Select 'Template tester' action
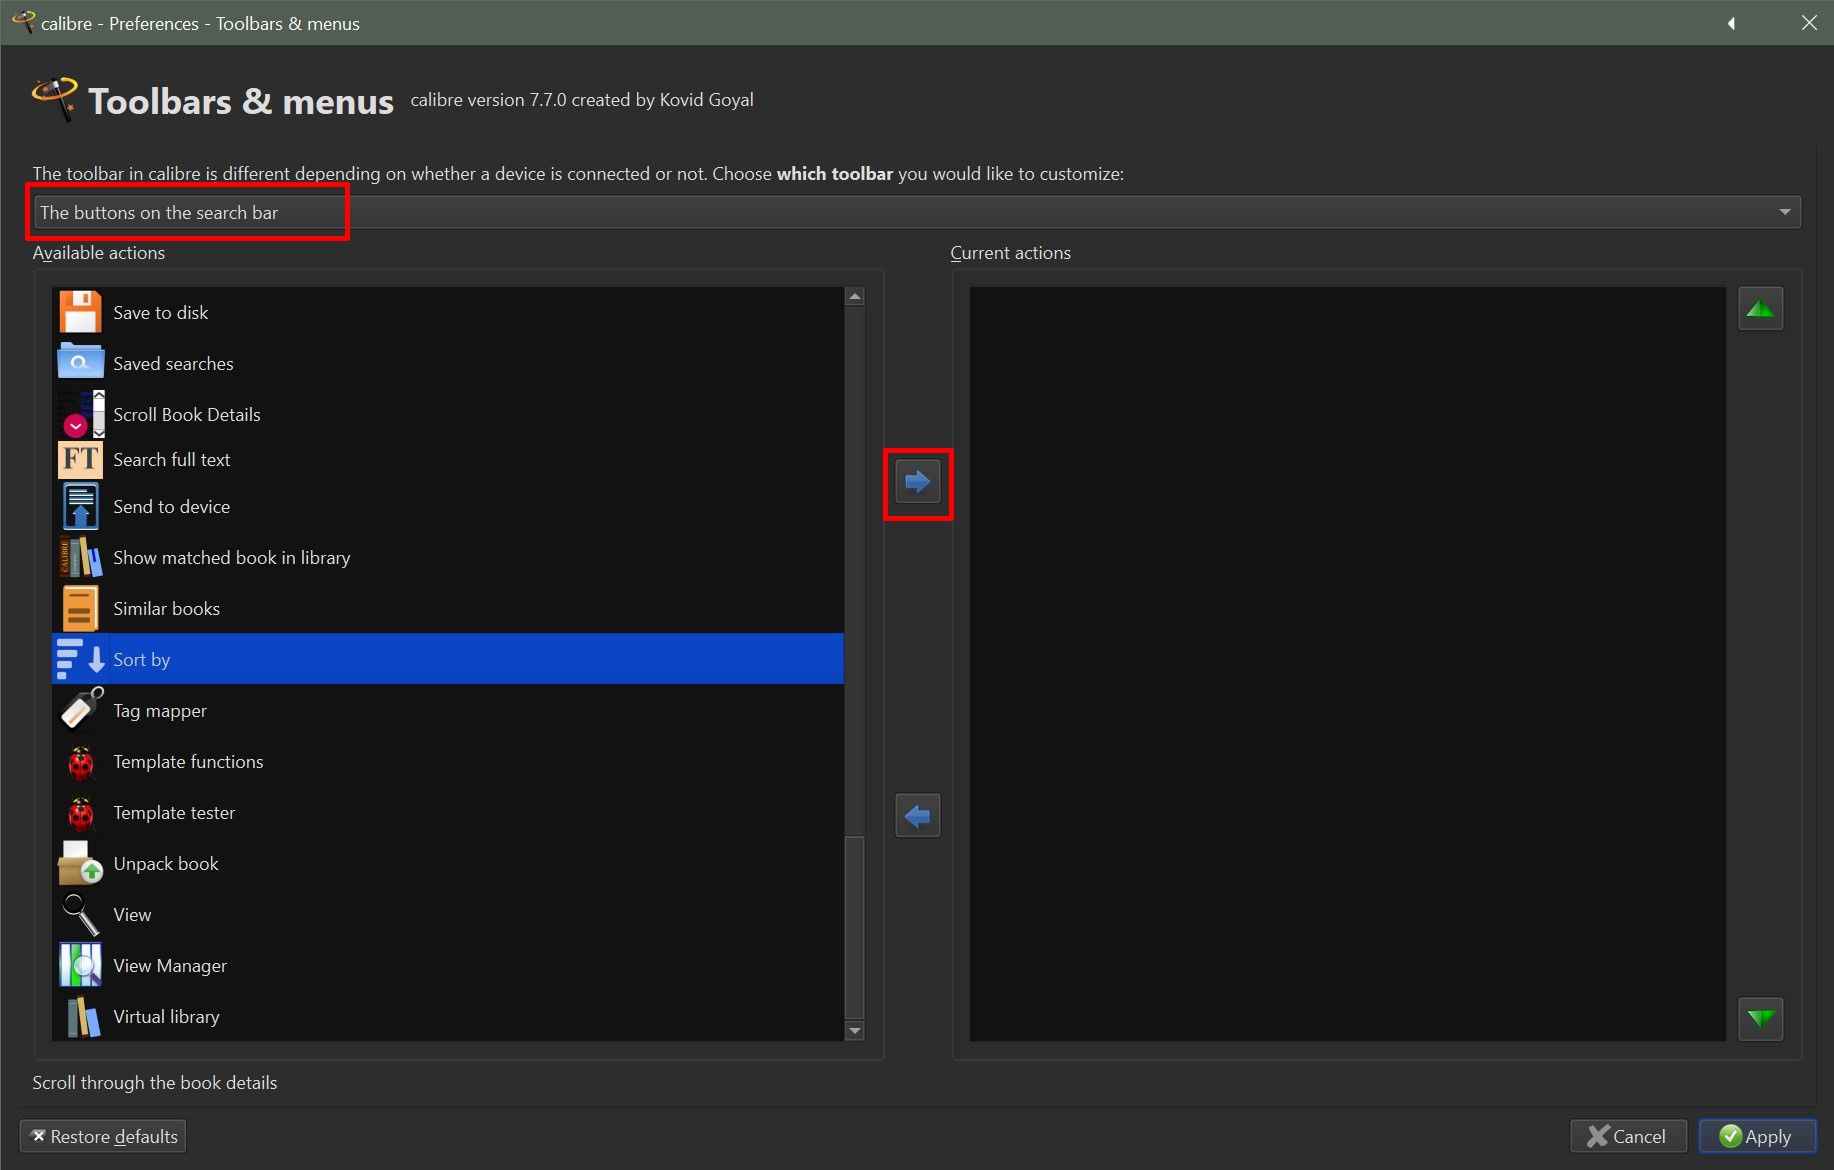Viewport: 1834px width, 1170px height. pyautogui.click(x=448, y=812)
